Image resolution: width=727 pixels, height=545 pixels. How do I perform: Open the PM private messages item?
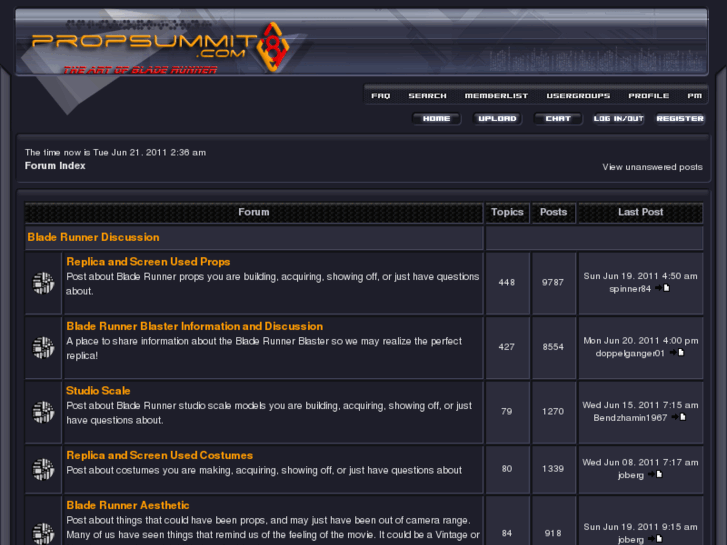click(x=694, y=96)
